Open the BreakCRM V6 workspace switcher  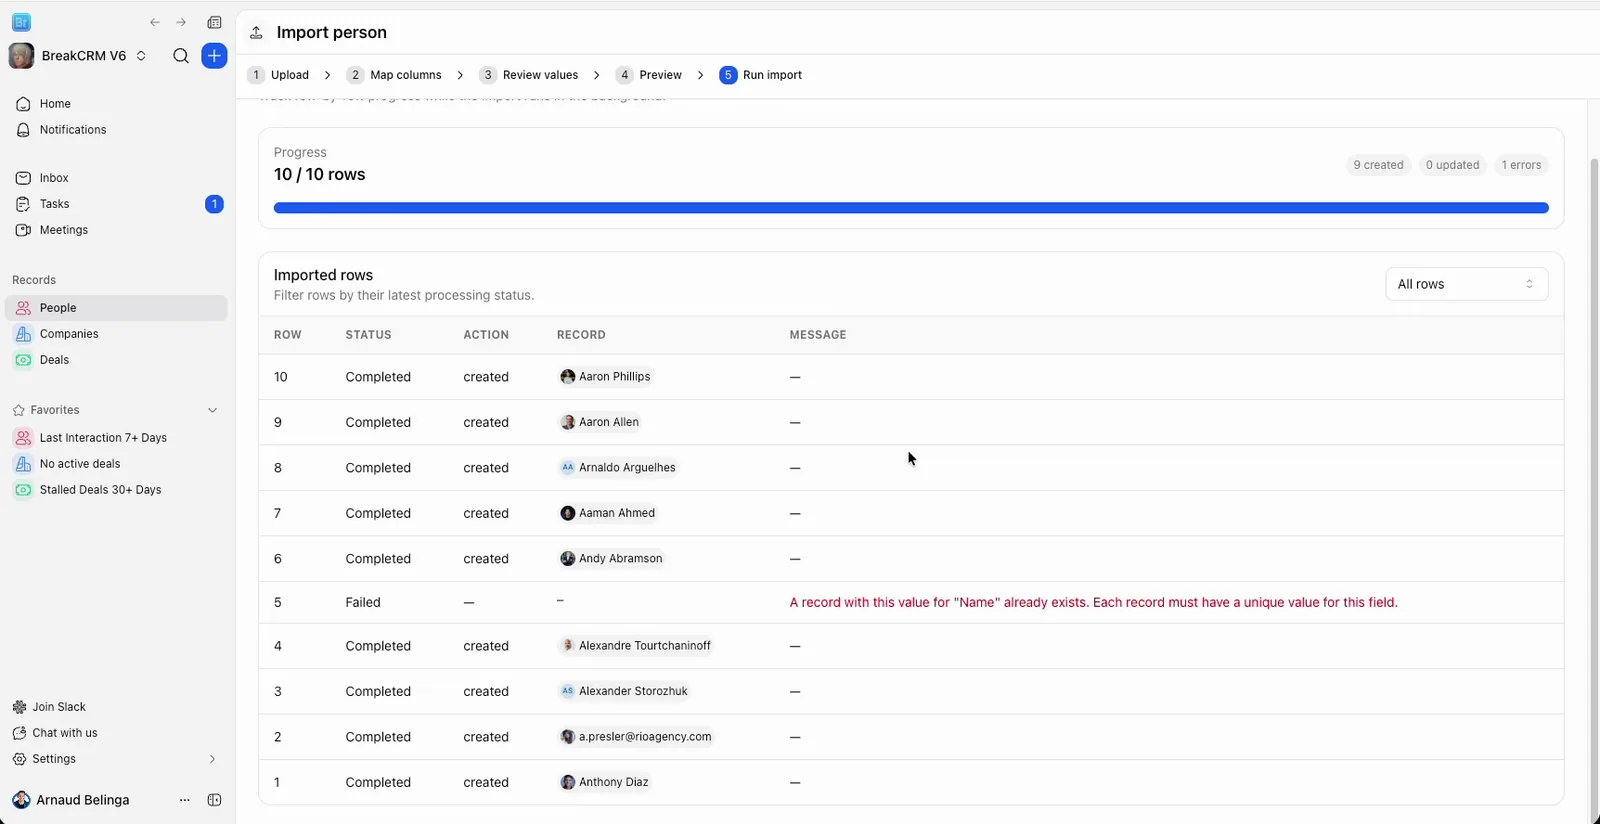pyautogui.click(x=79, y=56)
